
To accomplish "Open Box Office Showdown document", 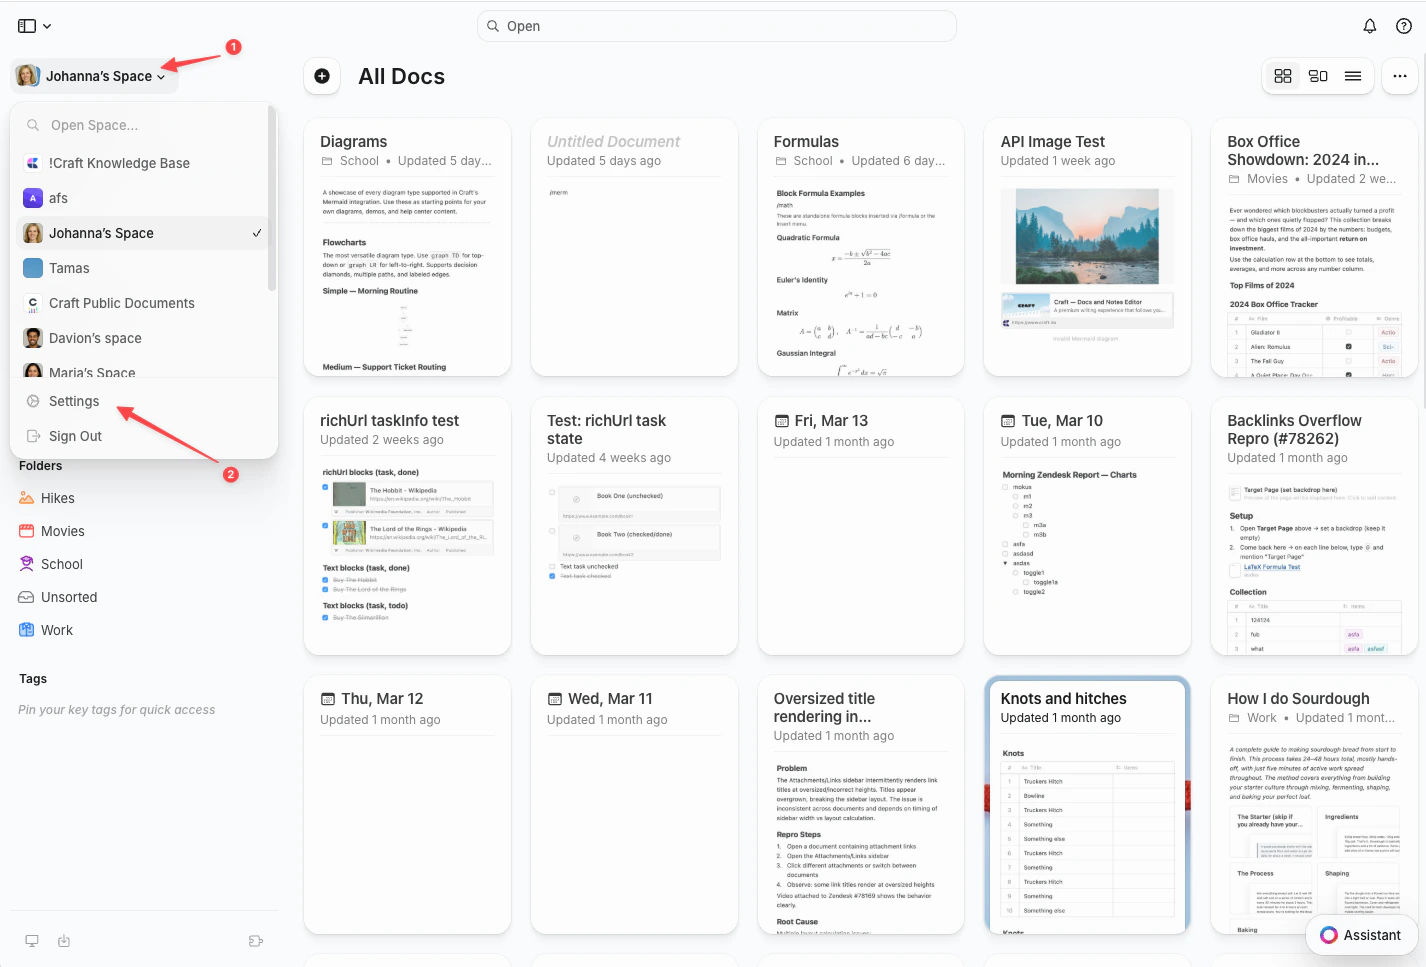I will [x=1314, y=247].
